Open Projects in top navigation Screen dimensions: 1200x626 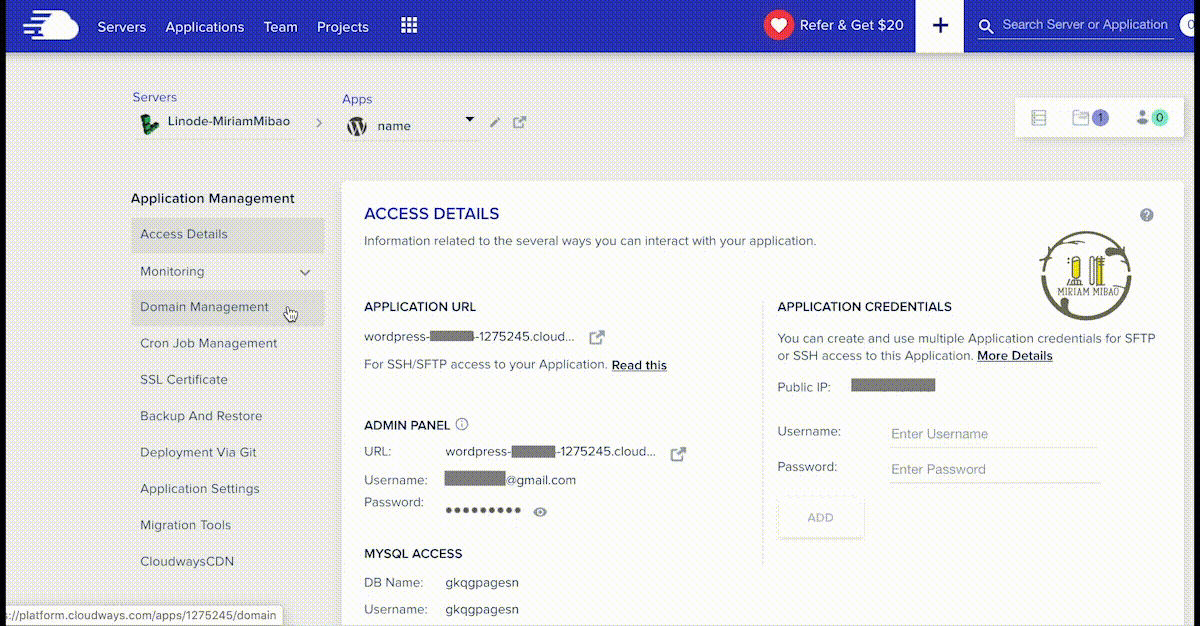(343, 27)
